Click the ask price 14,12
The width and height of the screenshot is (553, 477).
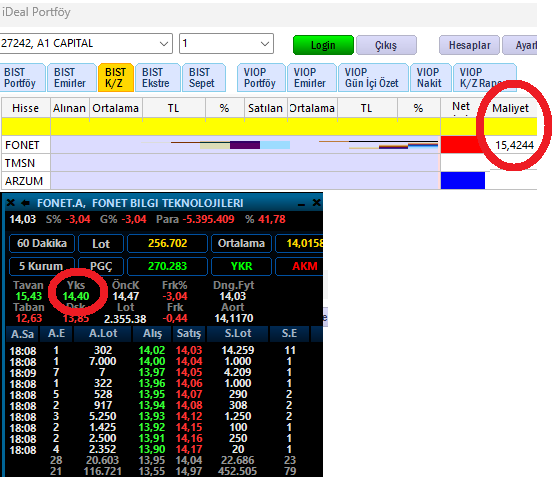[189, 416]
